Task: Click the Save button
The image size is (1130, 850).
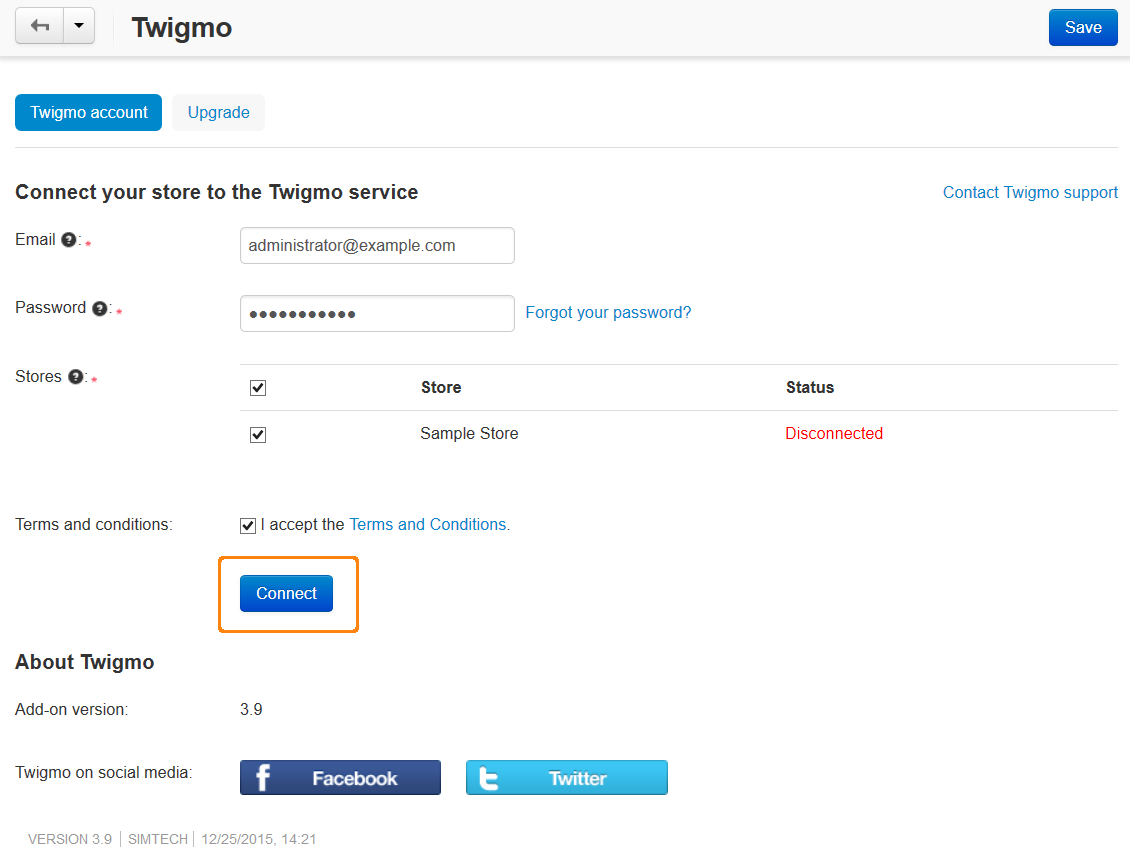Action: tap(1083, 27)
